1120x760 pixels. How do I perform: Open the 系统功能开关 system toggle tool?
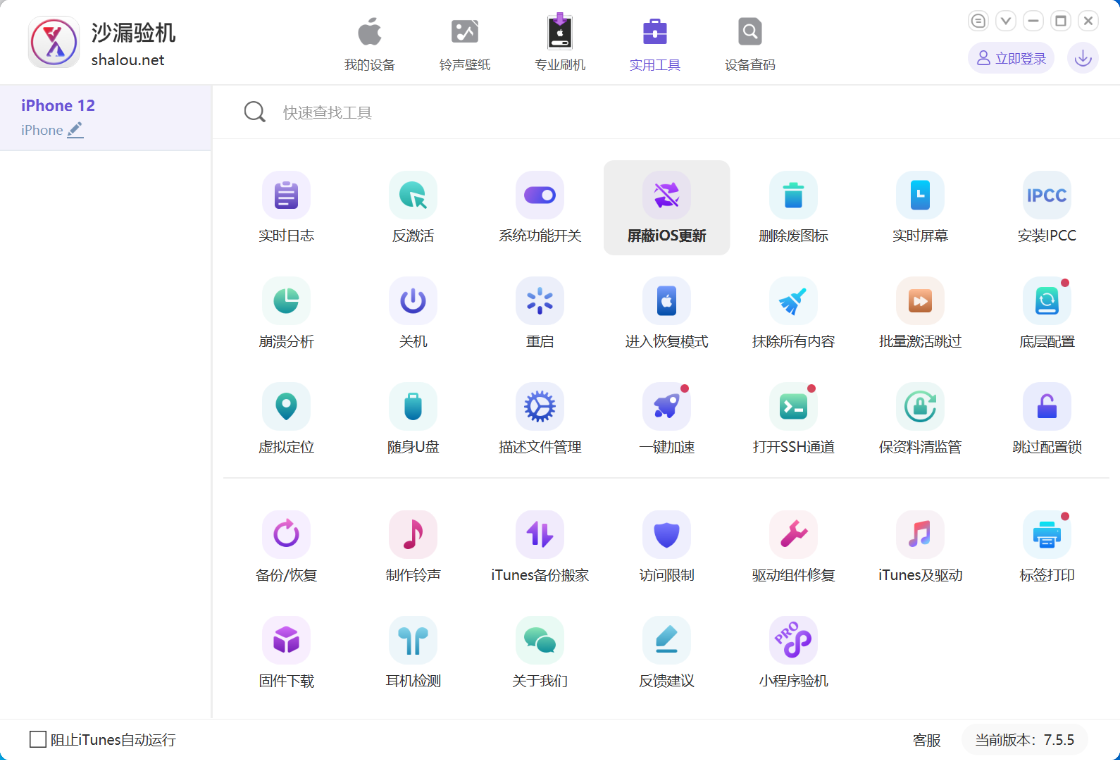pyautogui.click(x=540, y=196)
